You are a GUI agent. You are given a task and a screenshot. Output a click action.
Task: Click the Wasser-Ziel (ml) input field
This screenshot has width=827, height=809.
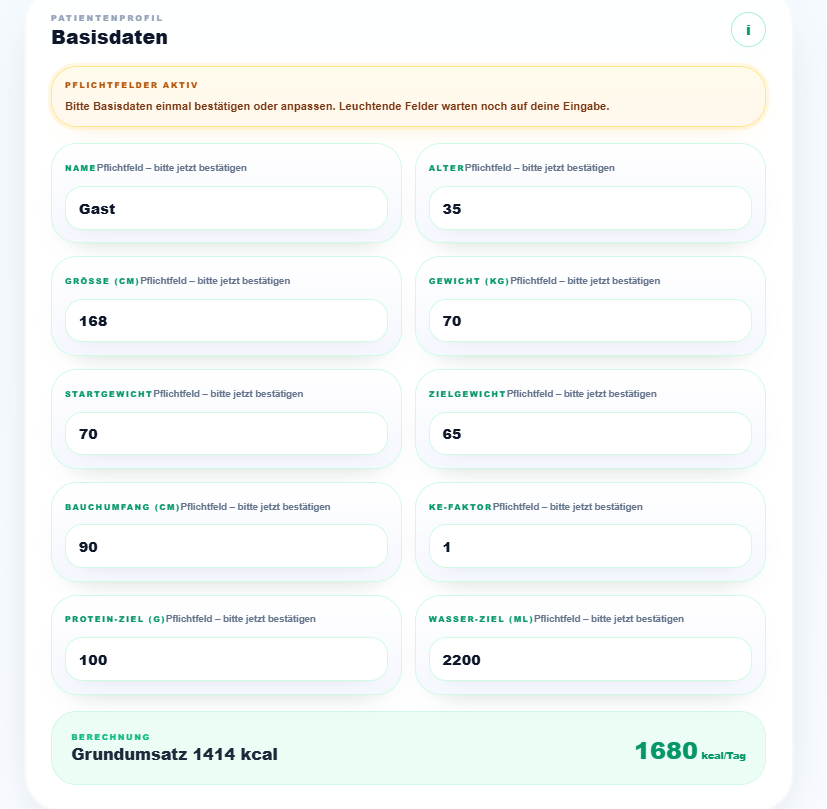tap(590, 659)
